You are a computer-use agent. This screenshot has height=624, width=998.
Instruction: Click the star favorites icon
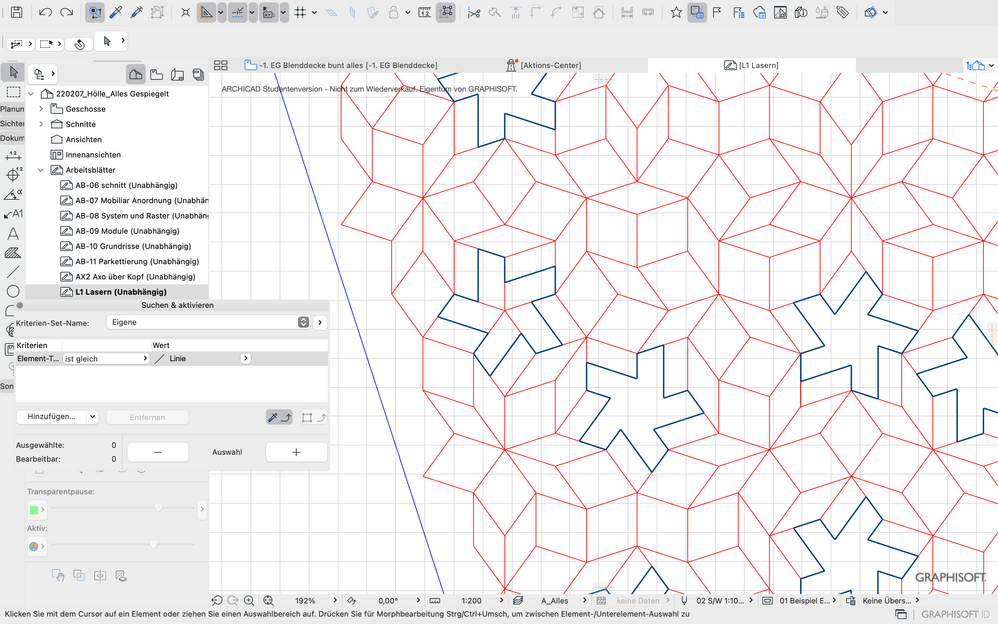(676, 13)
